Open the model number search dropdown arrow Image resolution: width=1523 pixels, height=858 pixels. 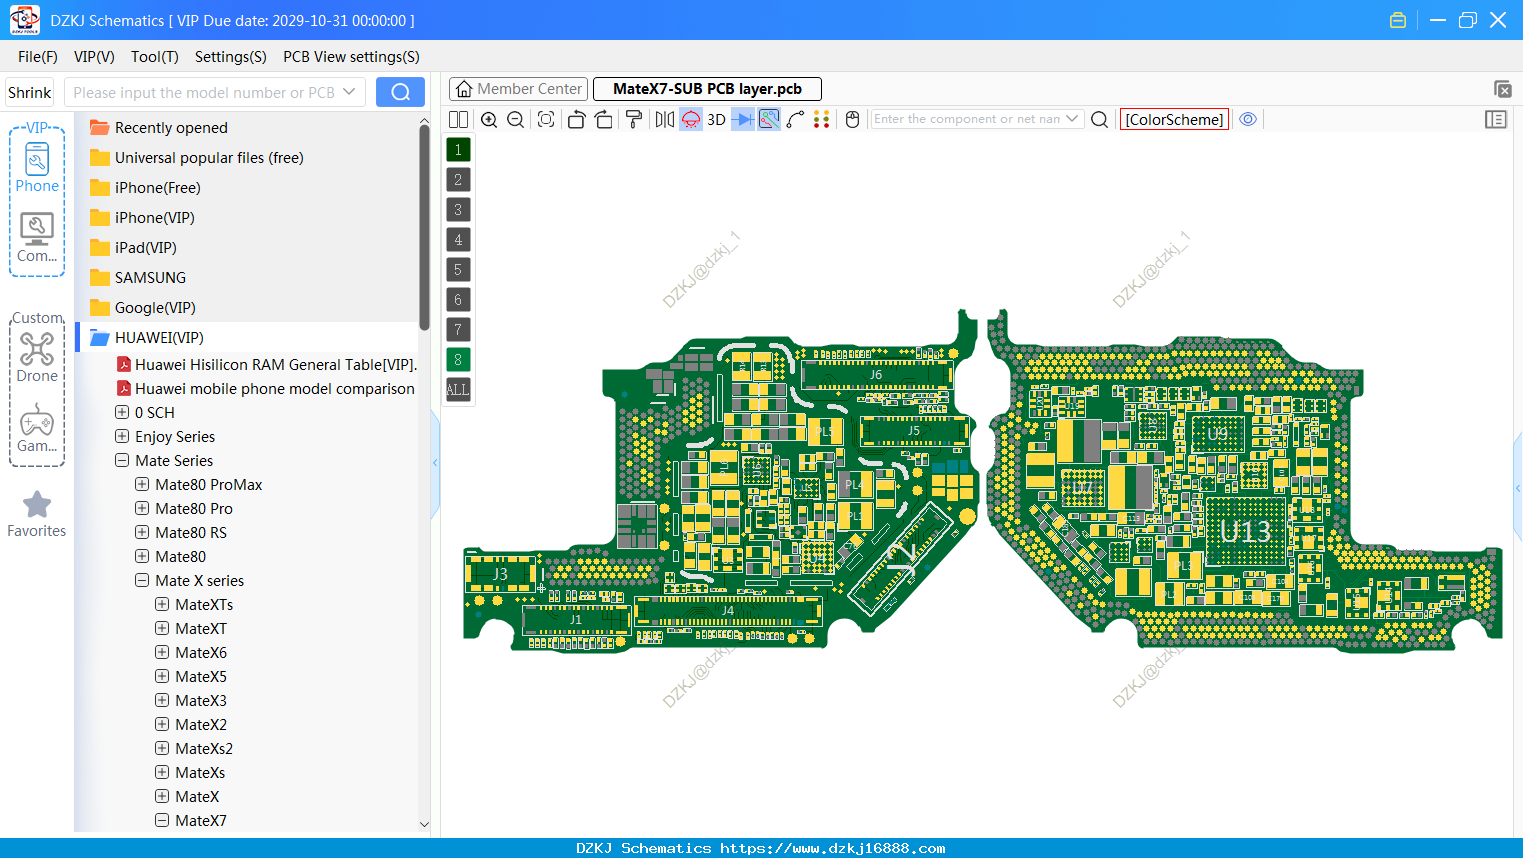click(x=349, y=92)
